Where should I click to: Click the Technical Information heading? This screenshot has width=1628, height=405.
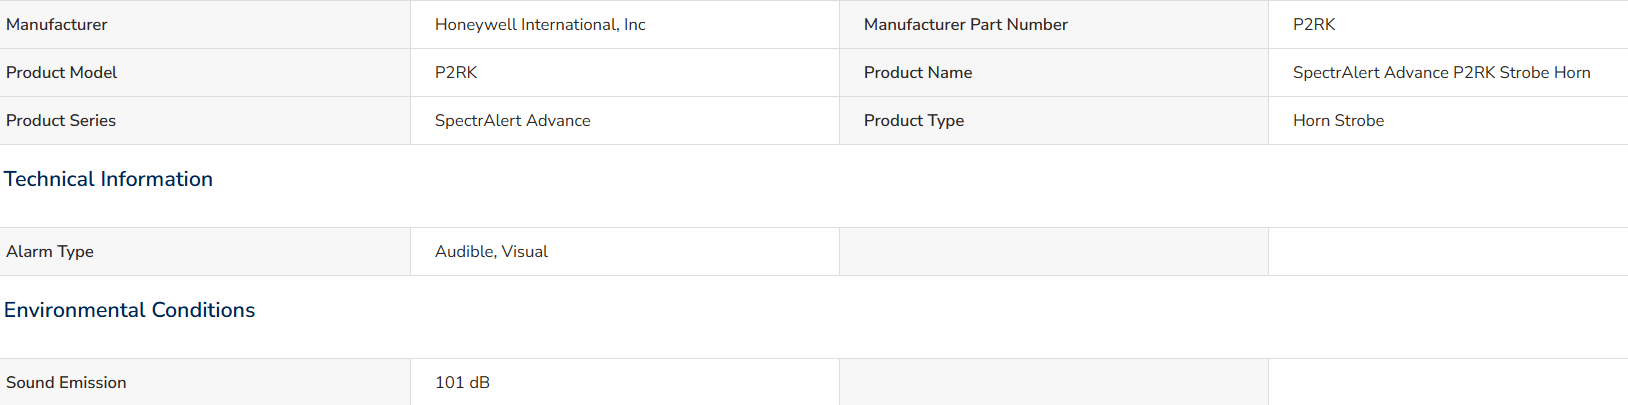(x=108, y=179)
